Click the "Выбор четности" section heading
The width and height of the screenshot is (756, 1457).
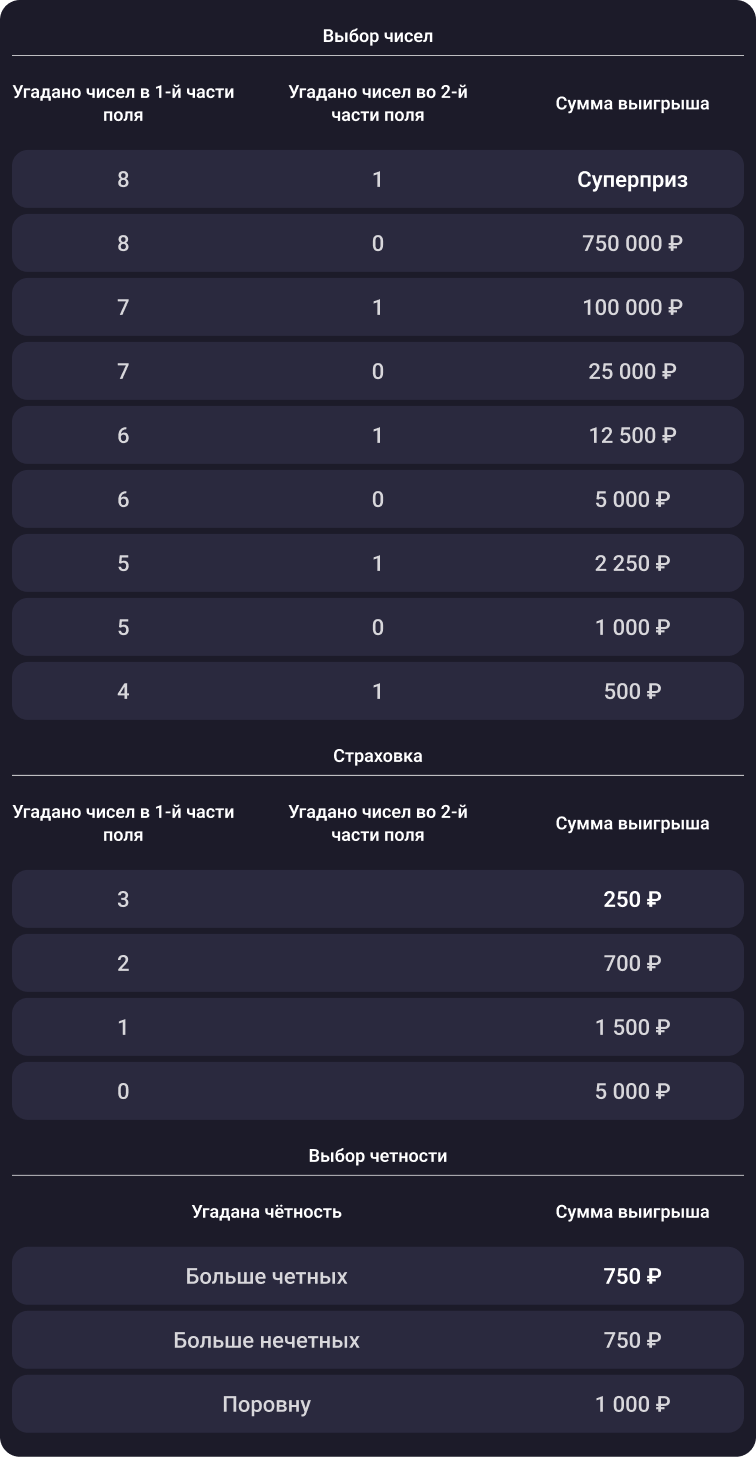(378, 1156)
